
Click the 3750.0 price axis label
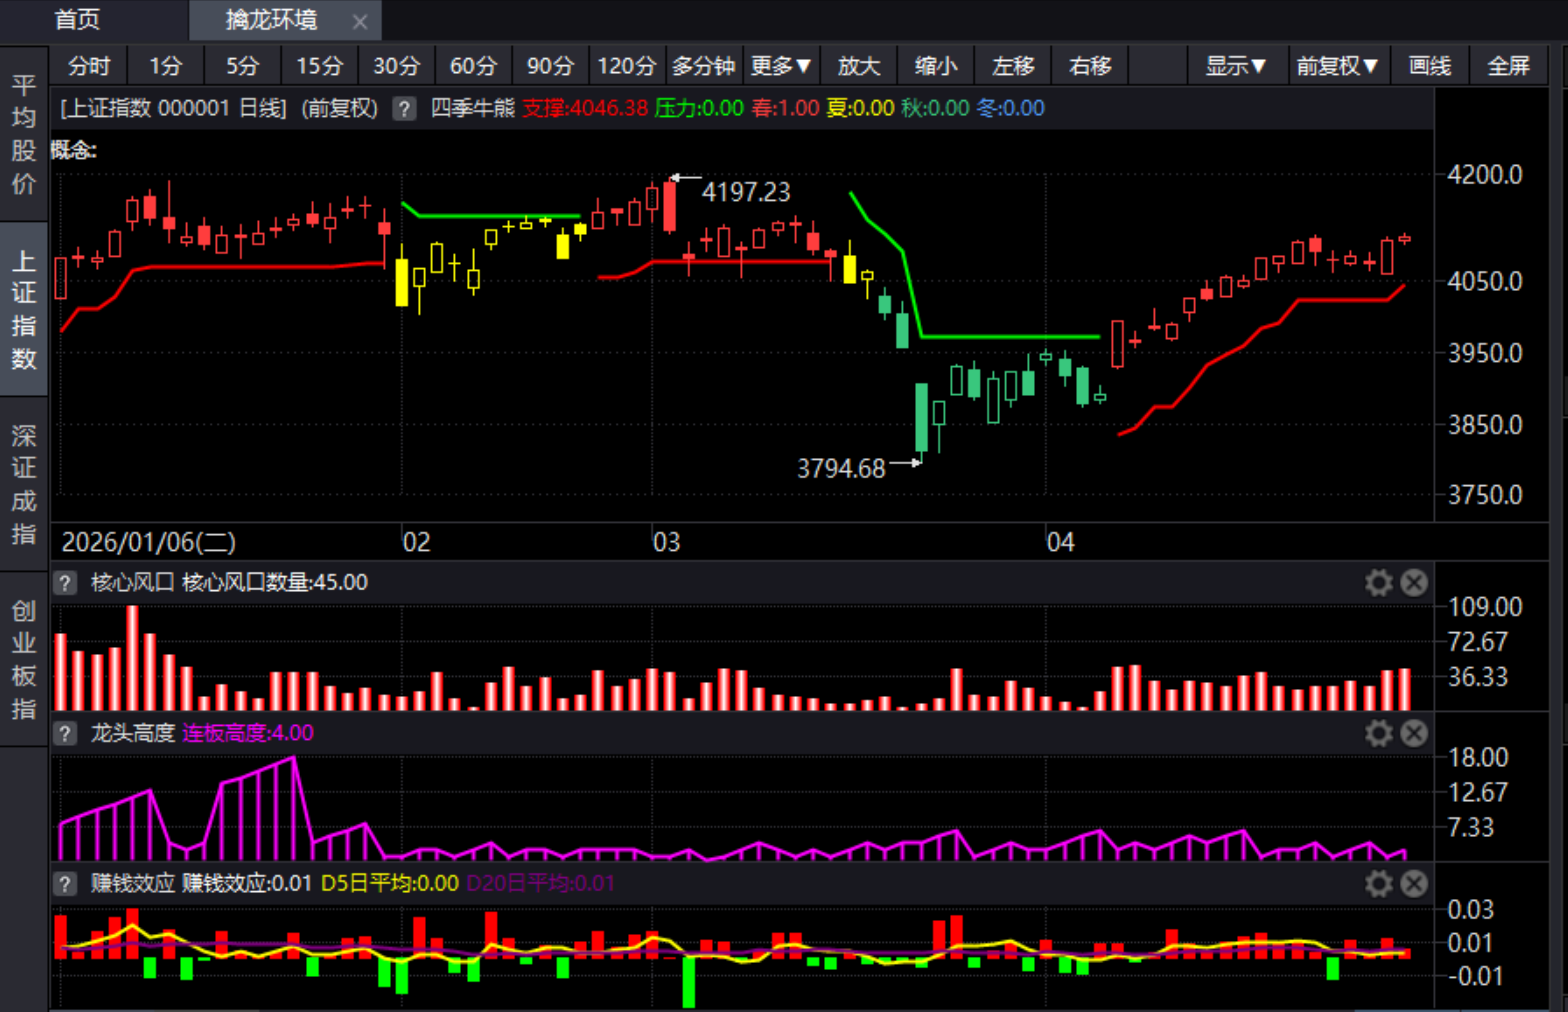[1485, 495]
